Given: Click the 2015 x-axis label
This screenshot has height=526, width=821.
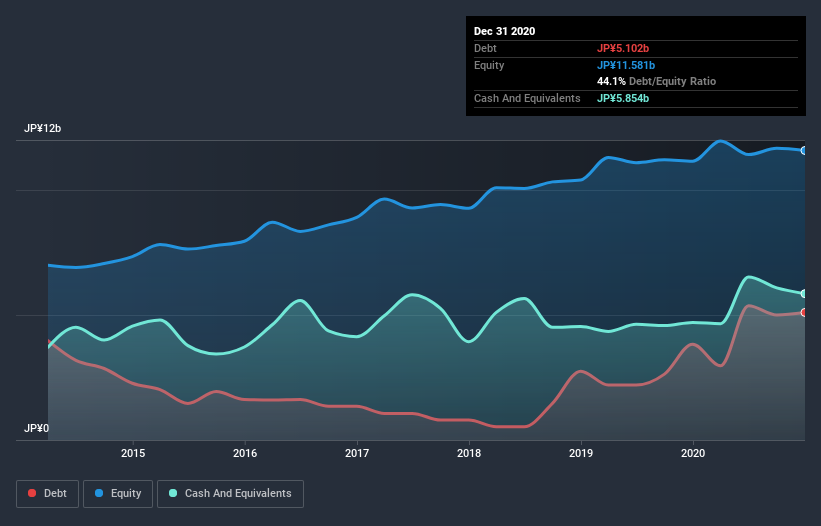Looking at the screenshot, I should pyautogui.click(x=133, y=453).
